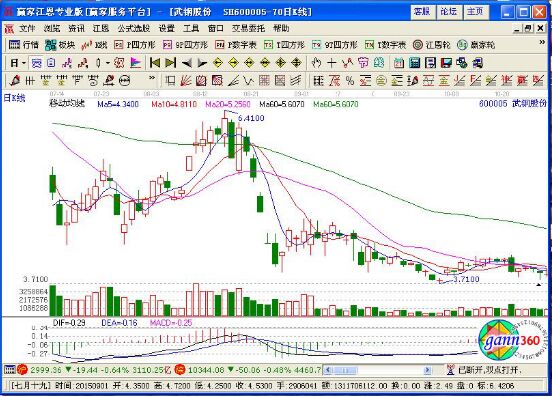Viewport: 552px width, 397px height.
Task: Open the 公式选股 menu
Action: click(x=134, y=29)
